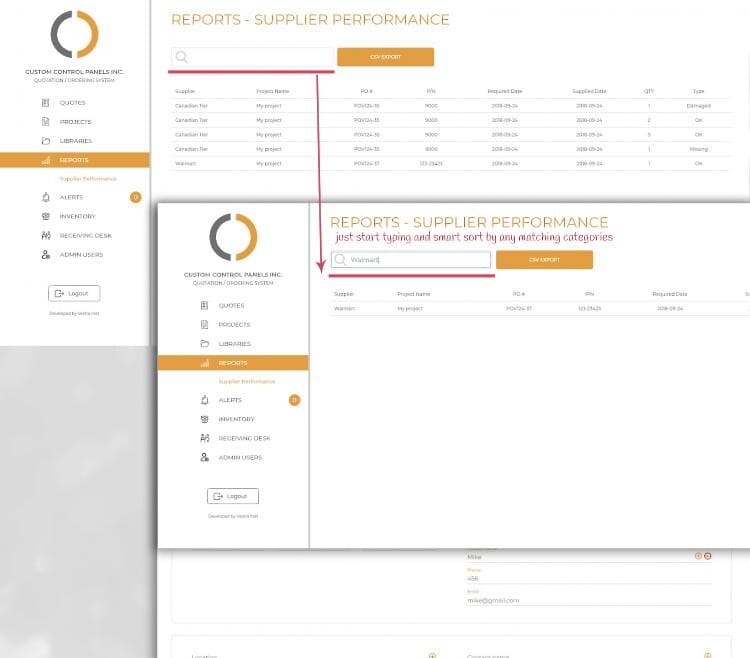750x658 pixels.
Task: Click the QTY column header in the back window
Action: [x=649, y=91]
